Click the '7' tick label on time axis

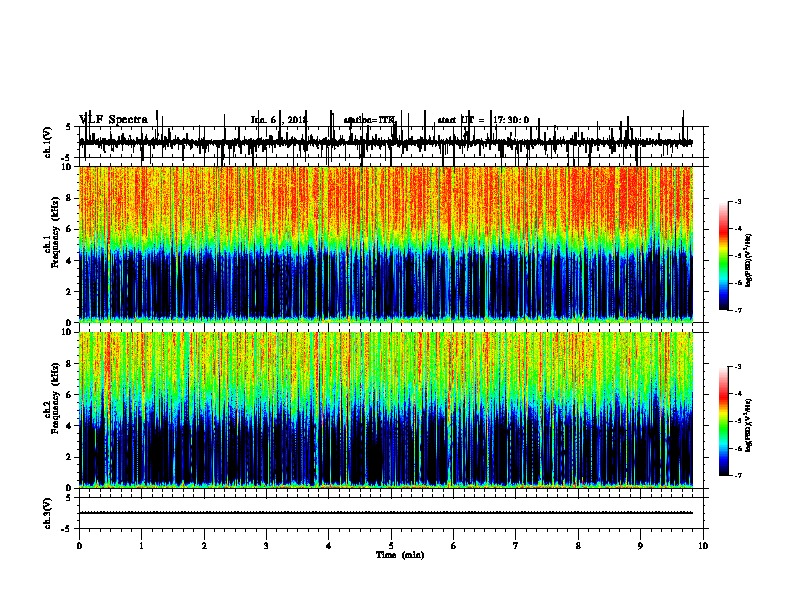pyautogui.click(x=516, y=546)
